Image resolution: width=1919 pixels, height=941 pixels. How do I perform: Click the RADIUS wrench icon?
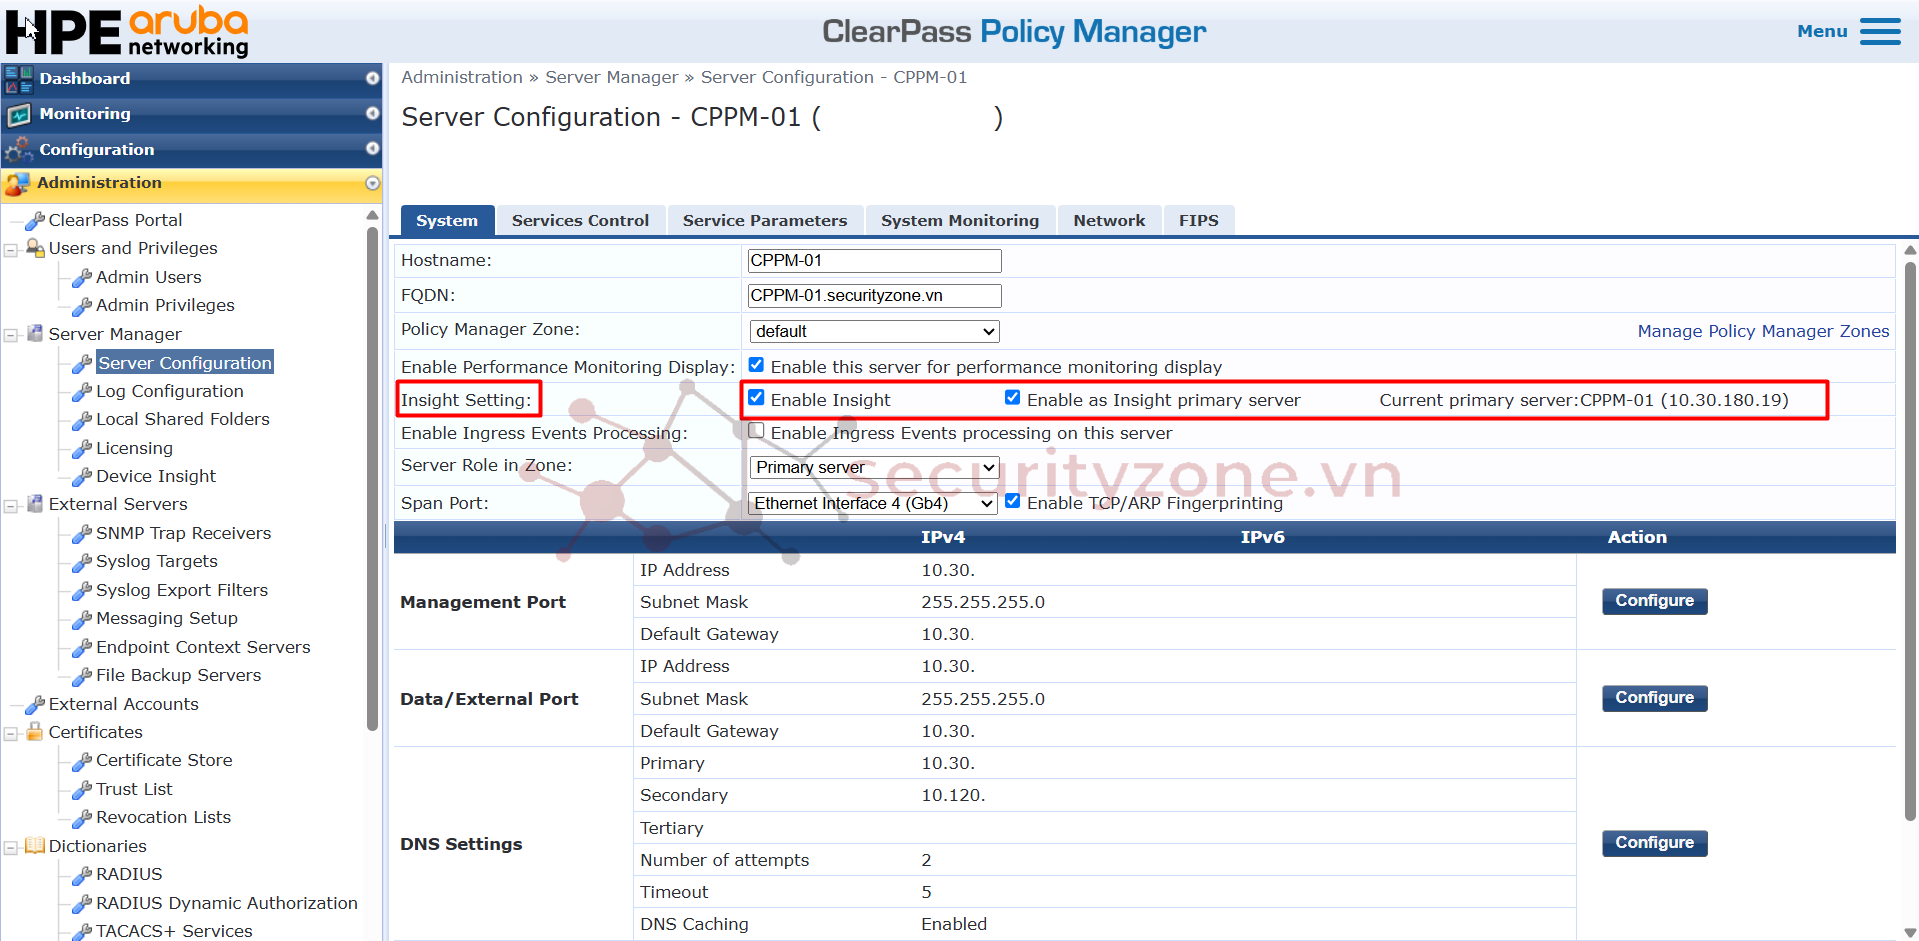coord(82,874)
